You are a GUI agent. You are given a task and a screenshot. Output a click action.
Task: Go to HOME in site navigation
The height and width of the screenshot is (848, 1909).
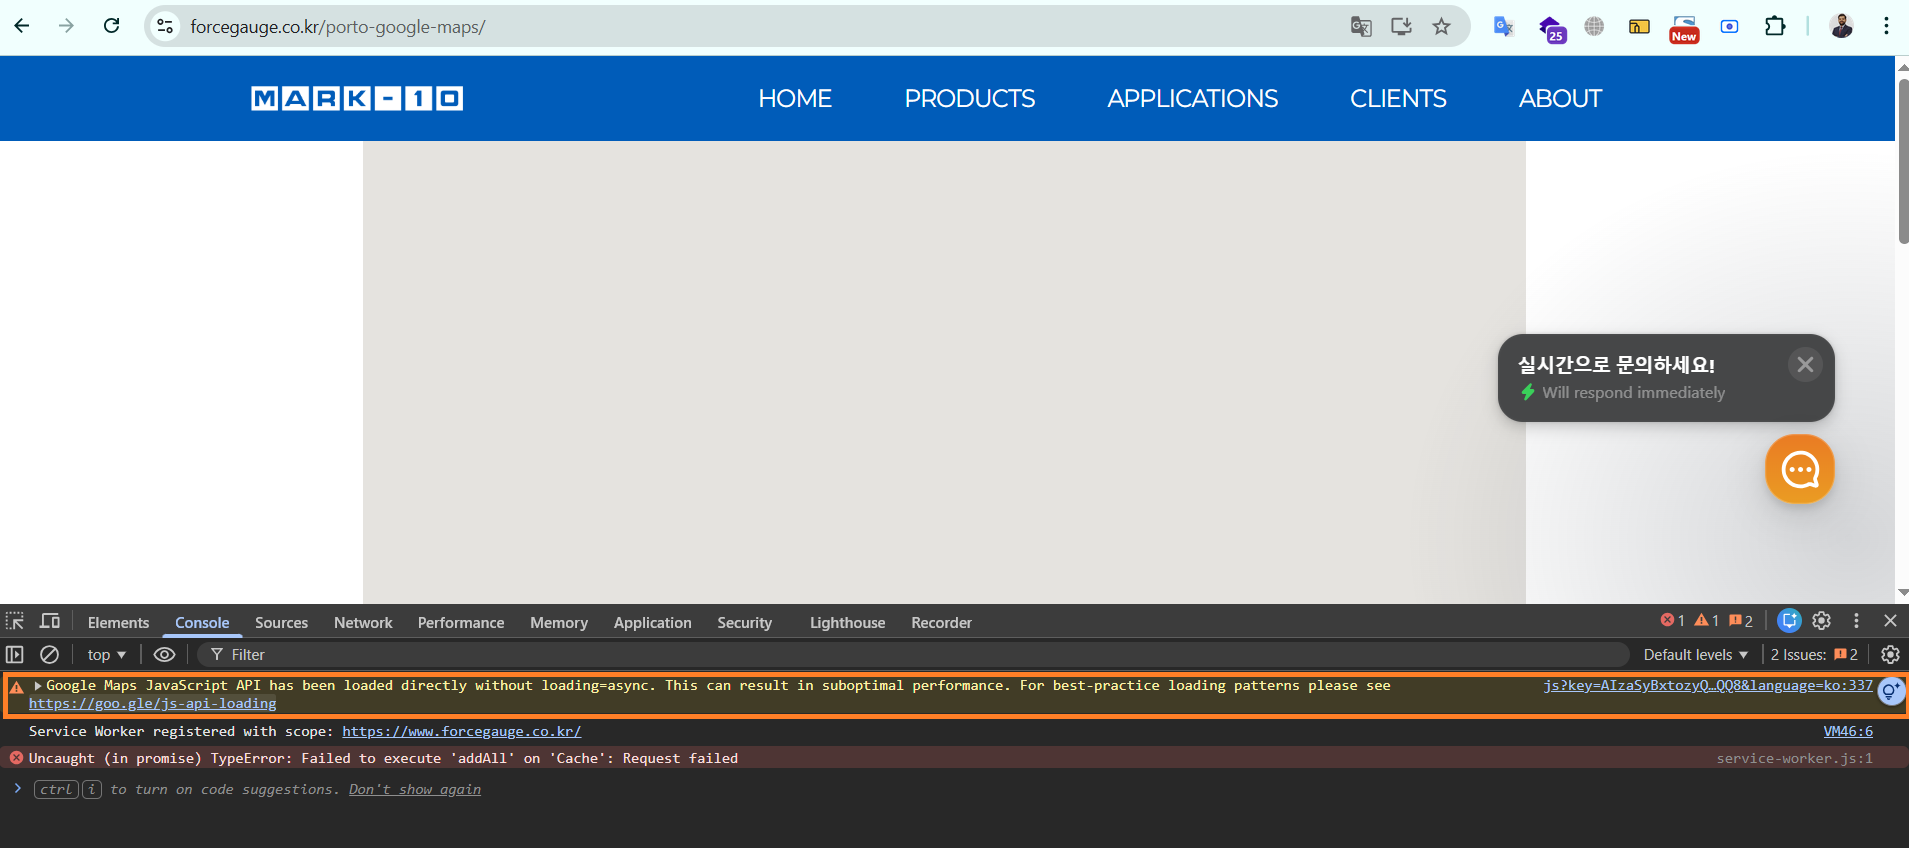(795, 98)
